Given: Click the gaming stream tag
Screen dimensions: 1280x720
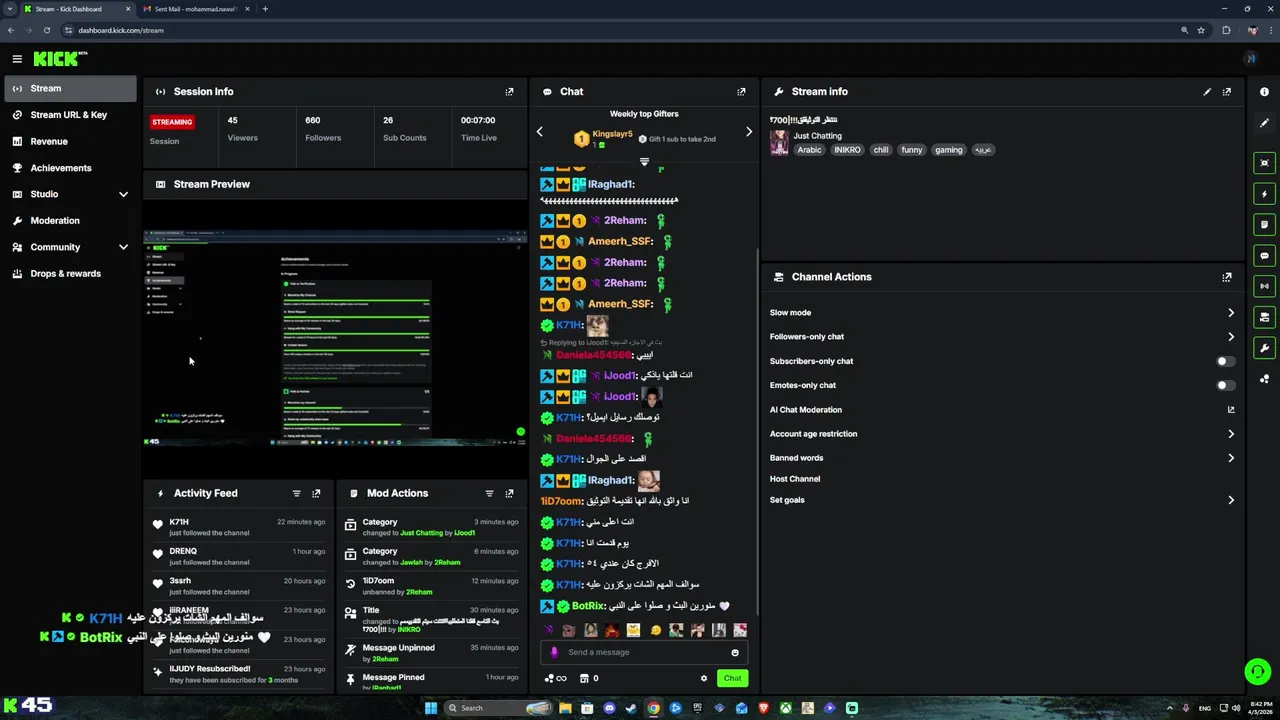Looking at the screenshot, I should 948,150.
